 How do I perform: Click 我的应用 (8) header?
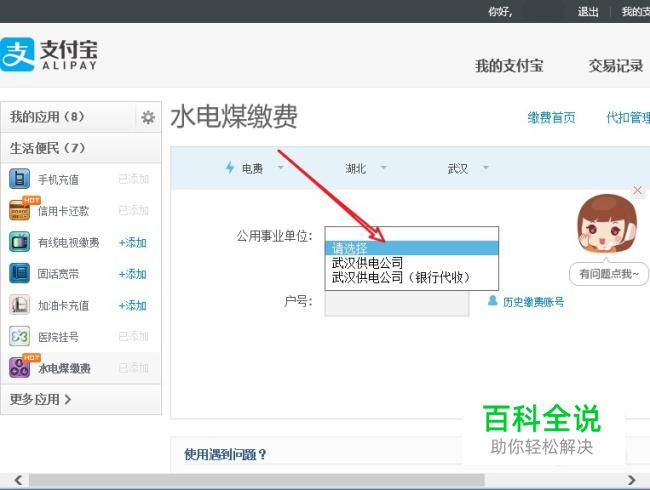[47, 117]
